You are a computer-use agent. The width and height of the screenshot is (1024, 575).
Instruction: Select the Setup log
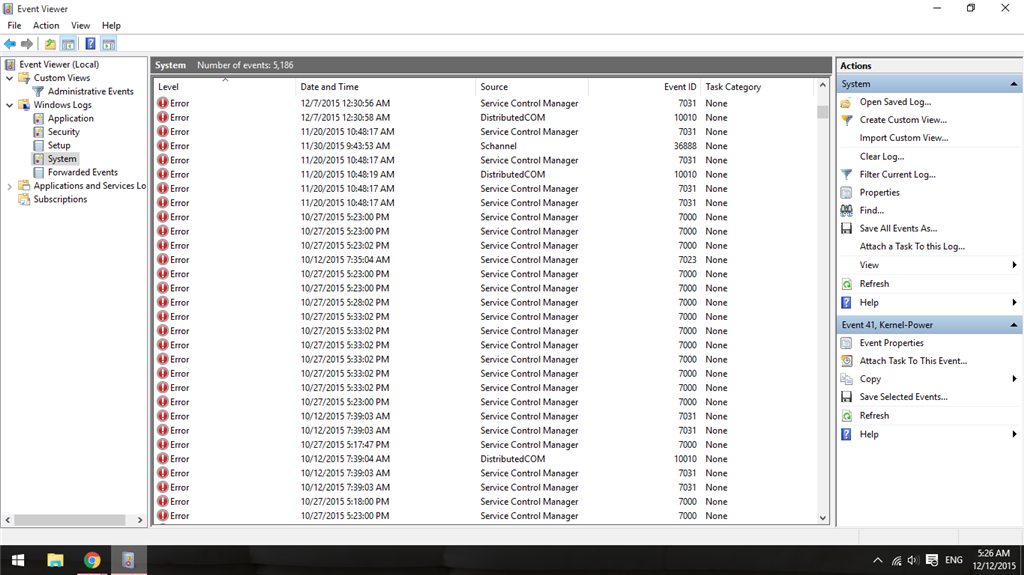pyautogui.click(x=59, y=145)
